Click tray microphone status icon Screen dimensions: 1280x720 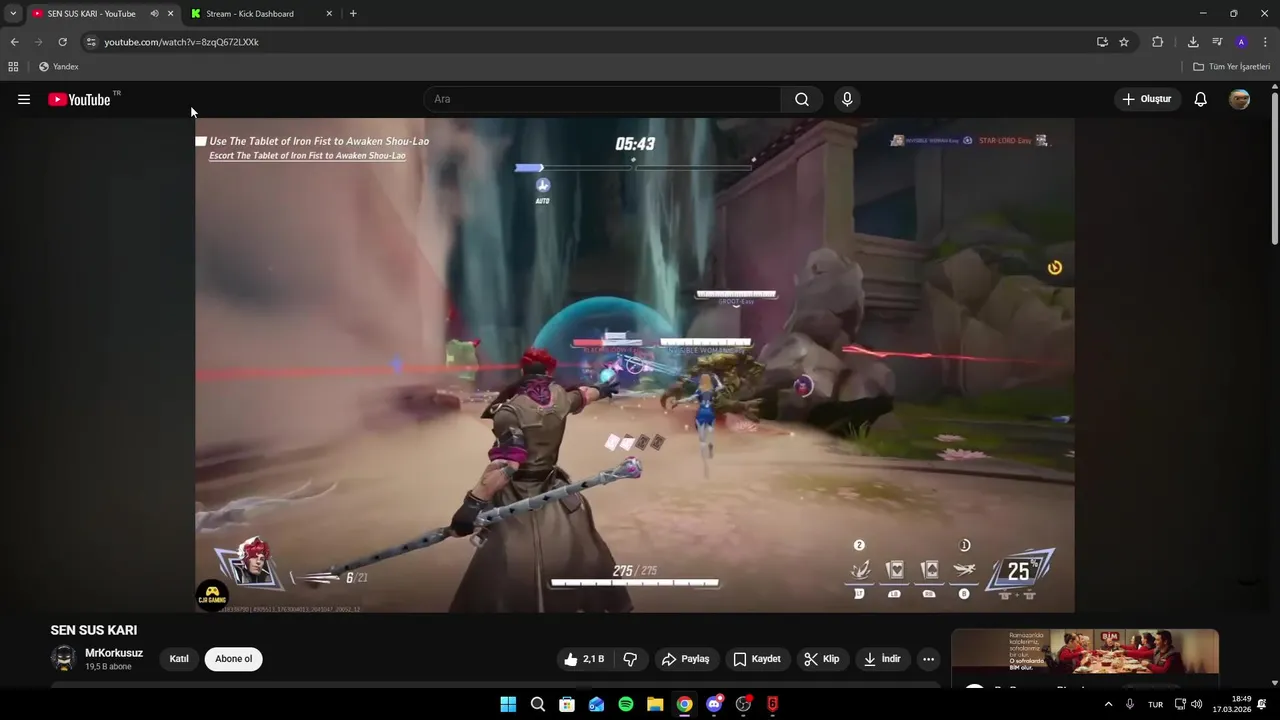pyautogui.click(x=1130, y=704)
